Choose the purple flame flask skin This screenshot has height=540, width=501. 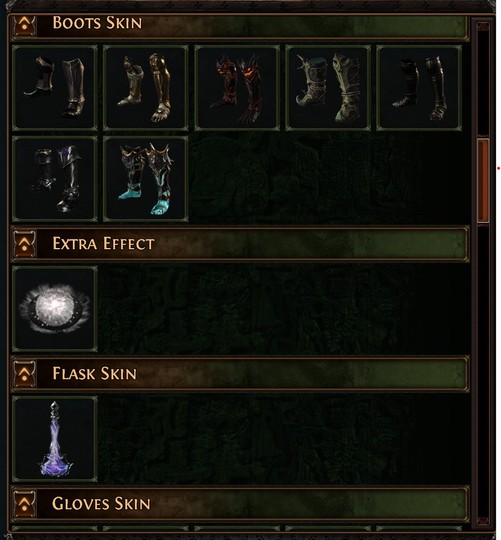pos(55,439)
